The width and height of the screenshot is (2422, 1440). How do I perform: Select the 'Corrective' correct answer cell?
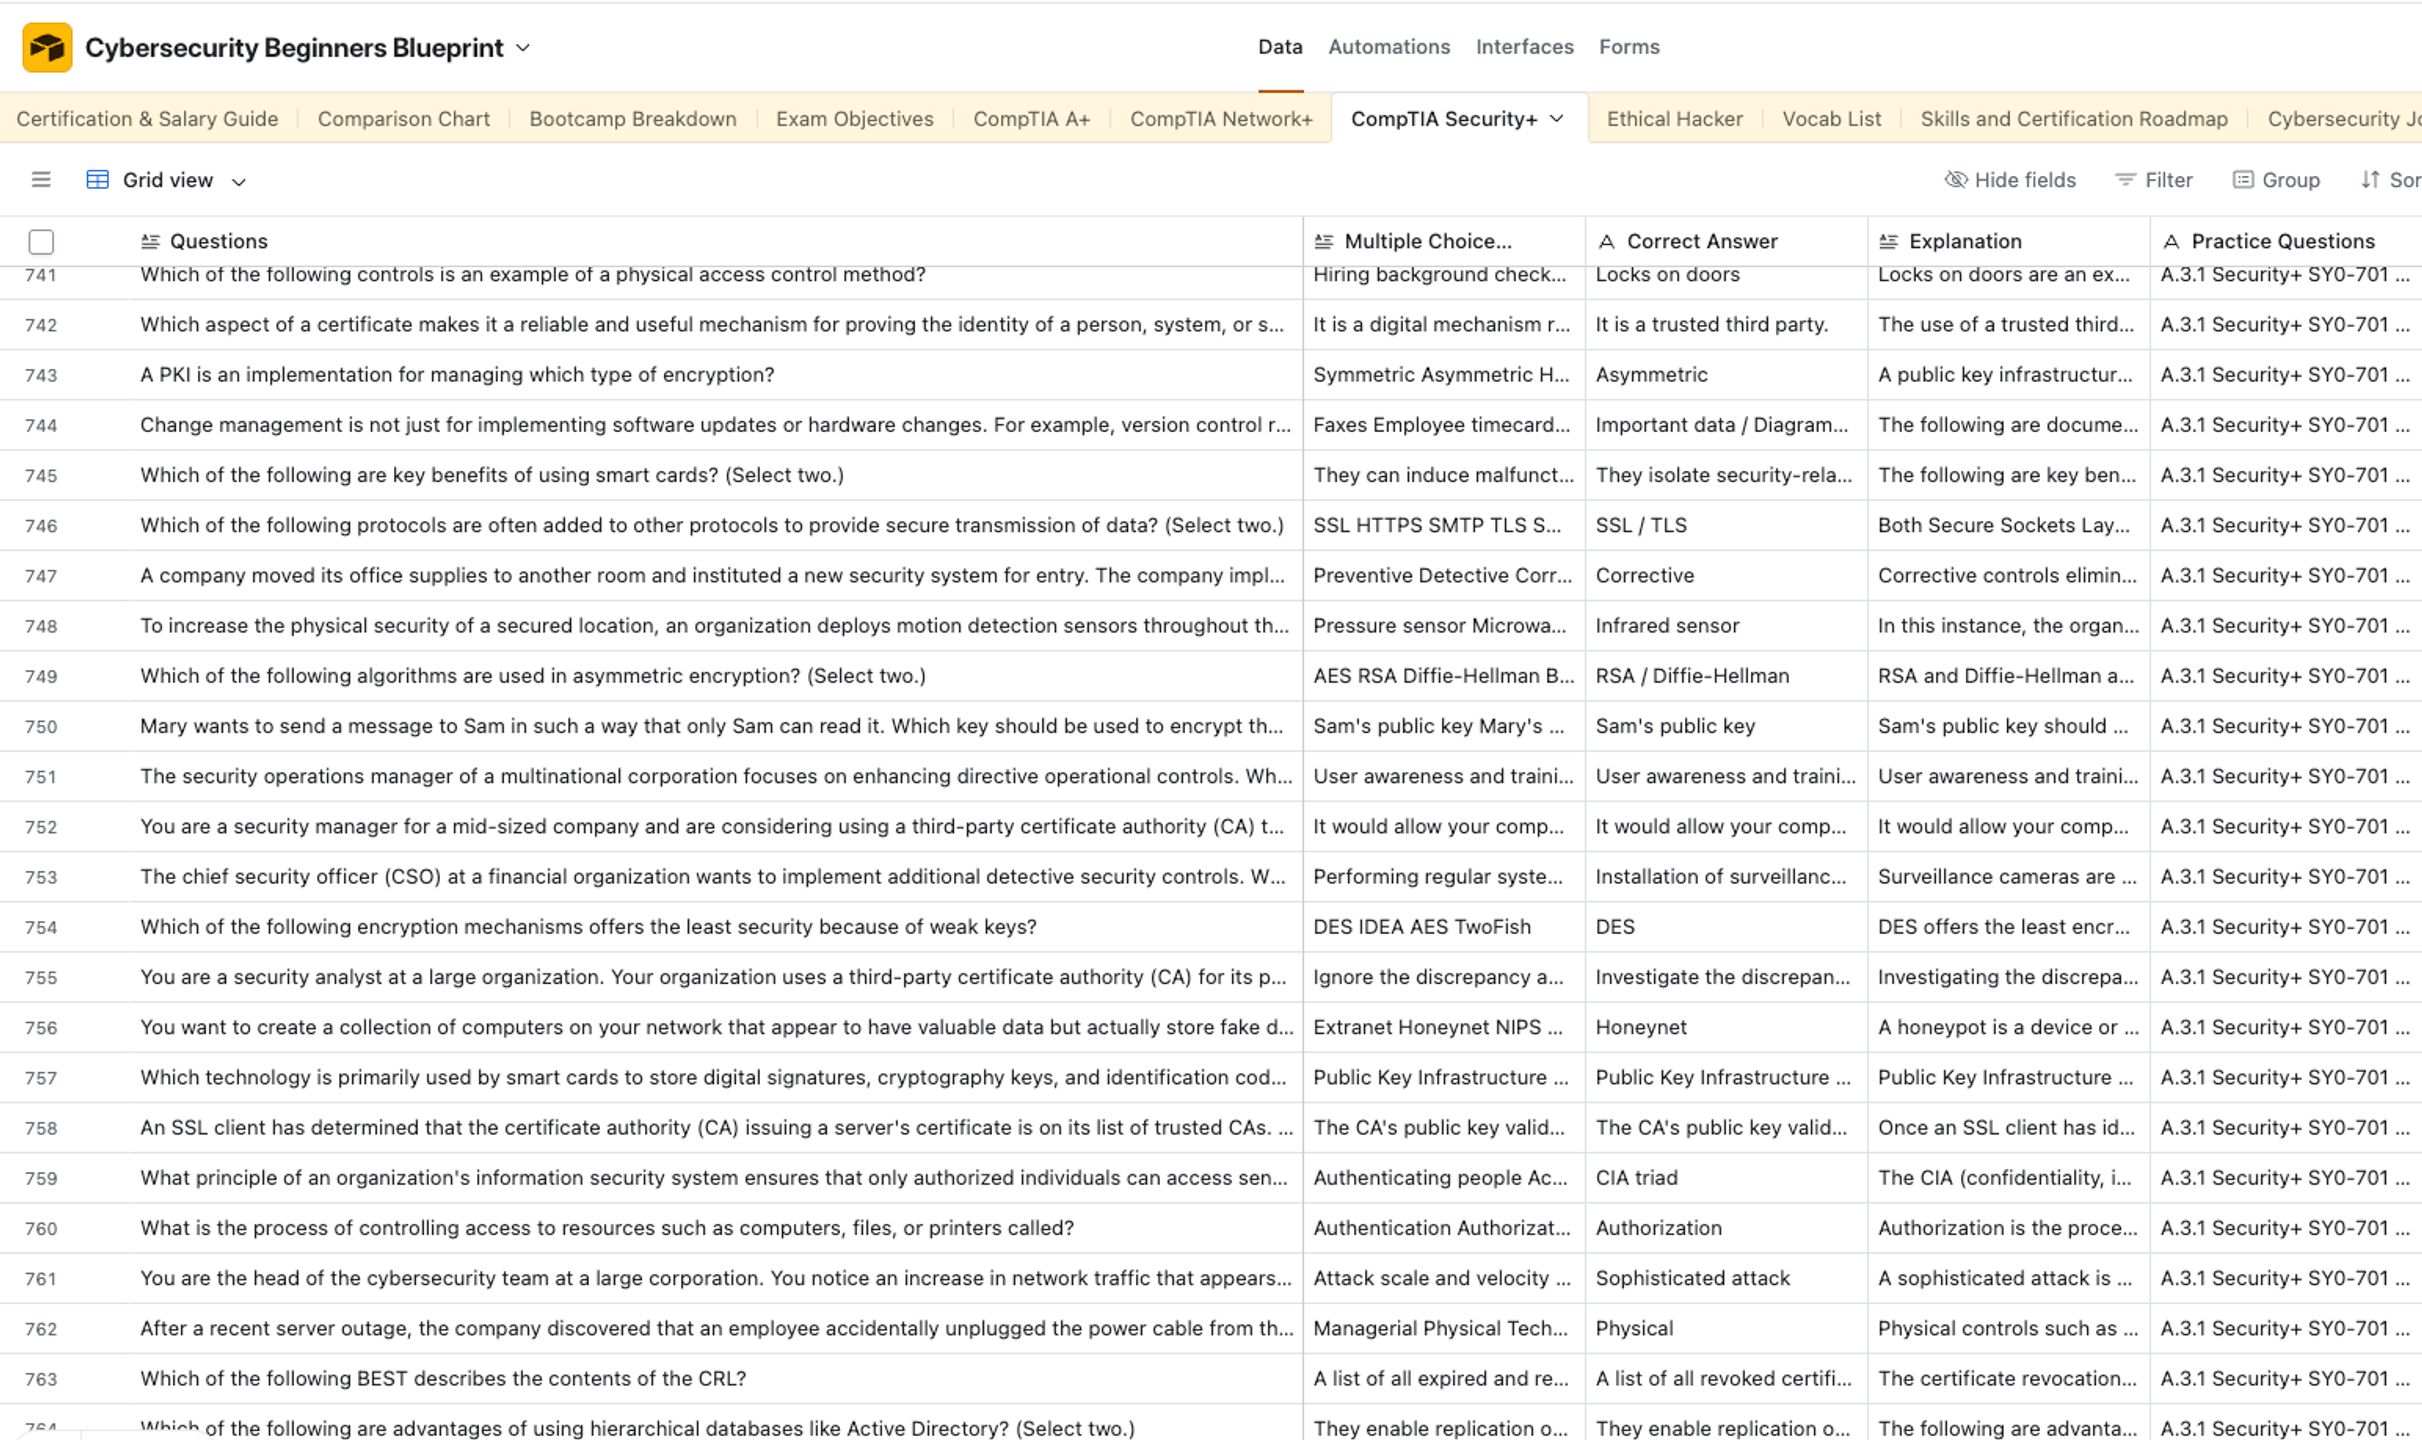tap(1726, 576)
